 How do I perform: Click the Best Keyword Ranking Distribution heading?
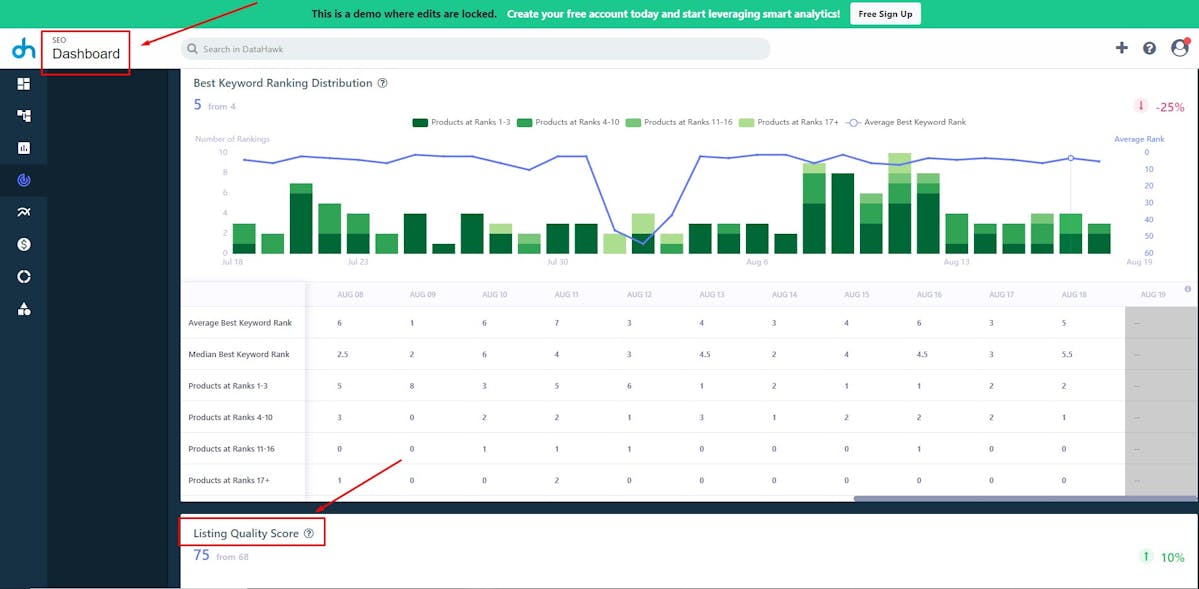coord(283,83)
